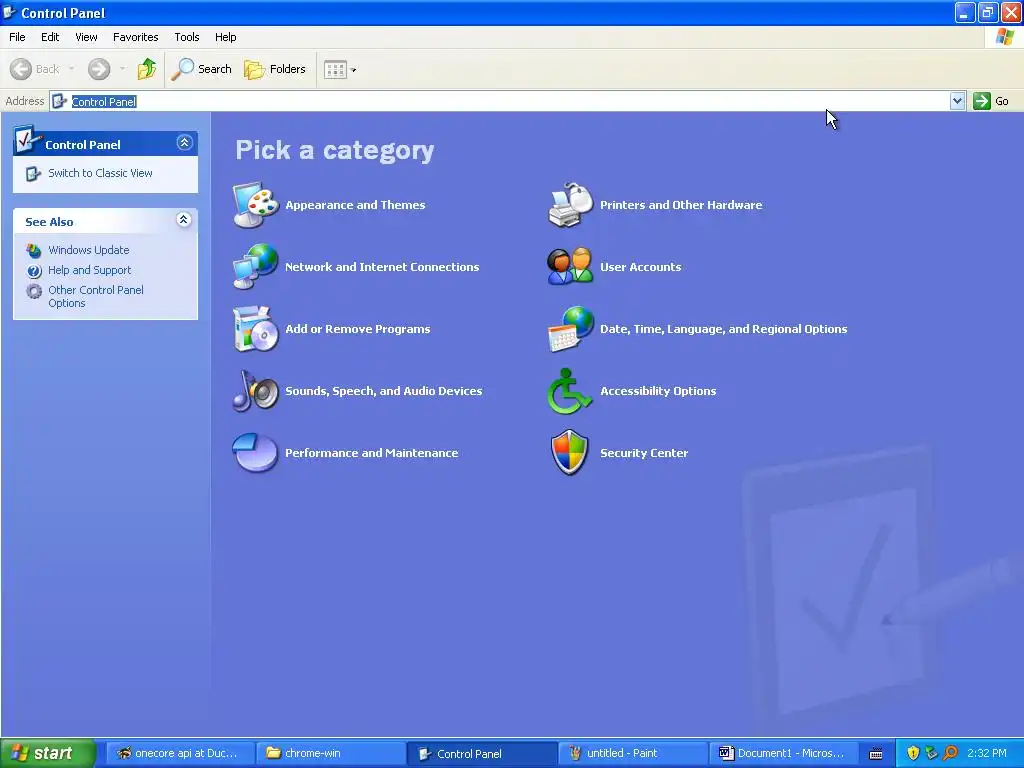Click the security shield tray icon
This screenshot has width=1024, height=768.
click(913, 754)
